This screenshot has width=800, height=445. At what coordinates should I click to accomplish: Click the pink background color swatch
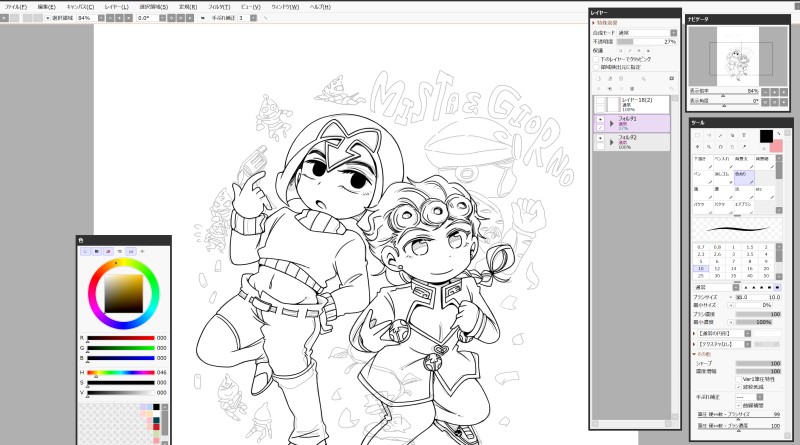coord(776,146)
